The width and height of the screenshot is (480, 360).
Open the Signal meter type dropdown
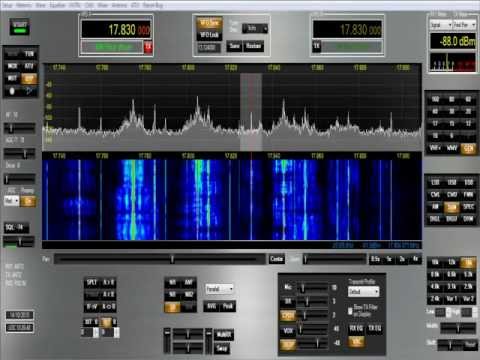440,25
